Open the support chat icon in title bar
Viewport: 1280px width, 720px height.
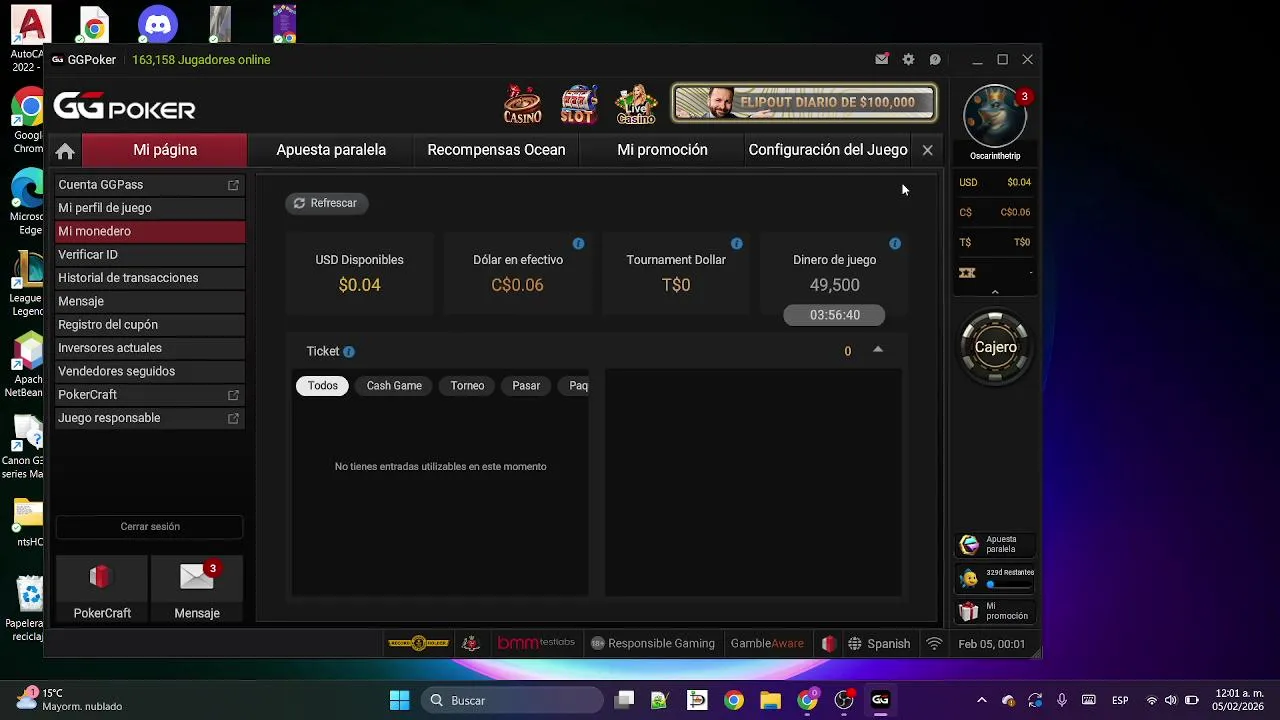point(935,60)
